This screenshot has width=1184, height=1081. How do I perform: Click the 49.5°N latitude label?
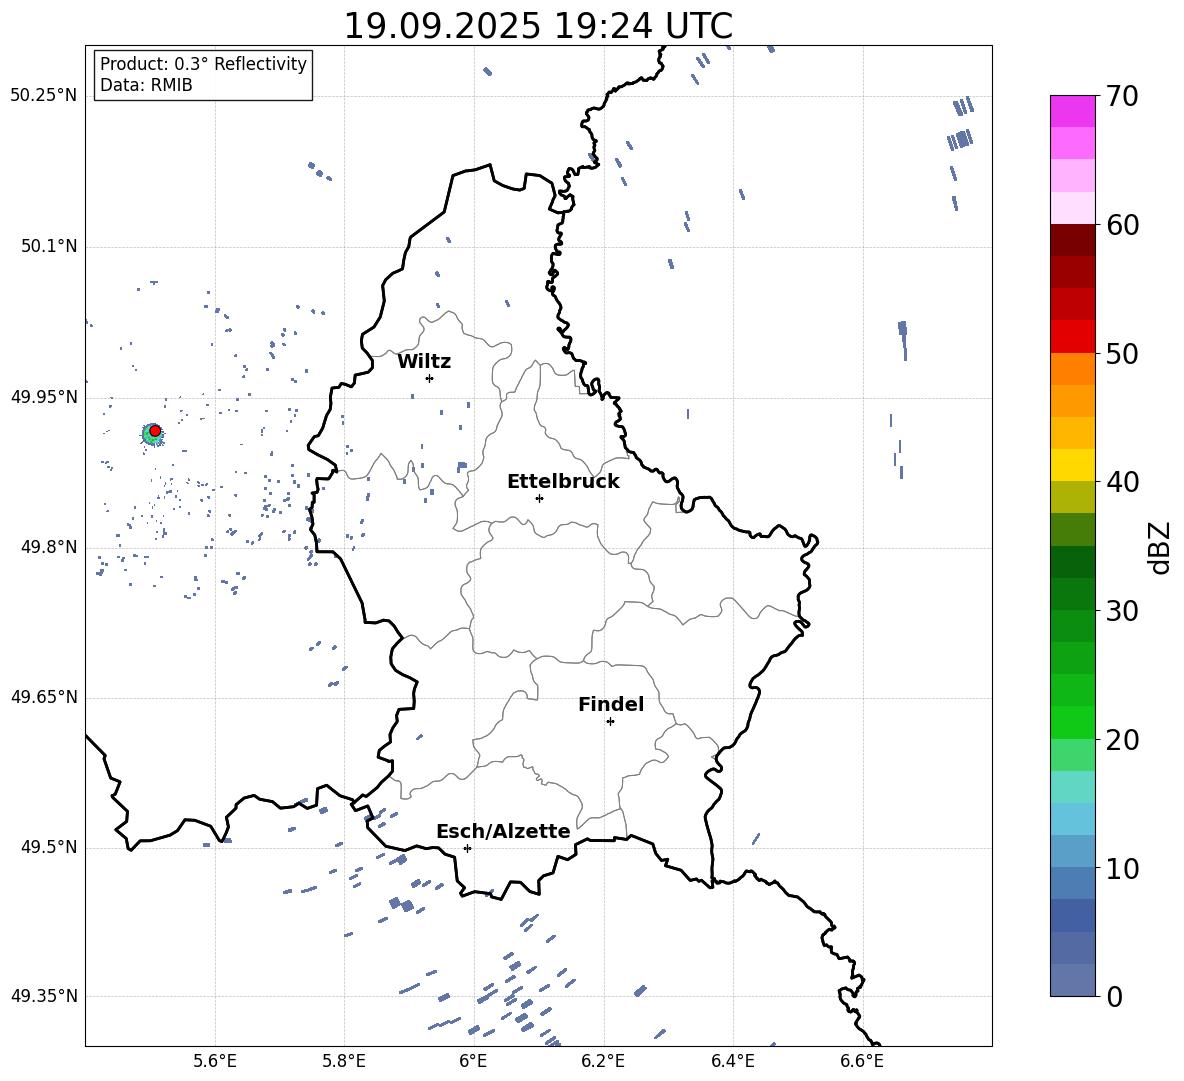[x=49, y=847]
